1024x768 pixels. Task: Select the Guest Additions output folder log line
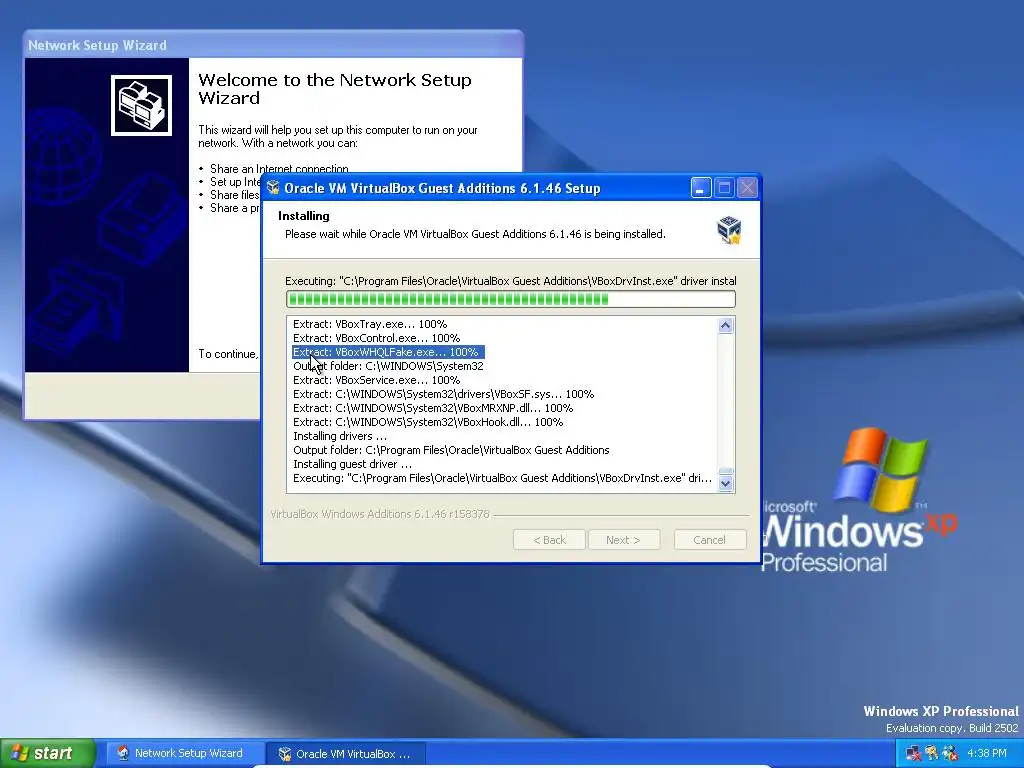(x=451, y=450)
